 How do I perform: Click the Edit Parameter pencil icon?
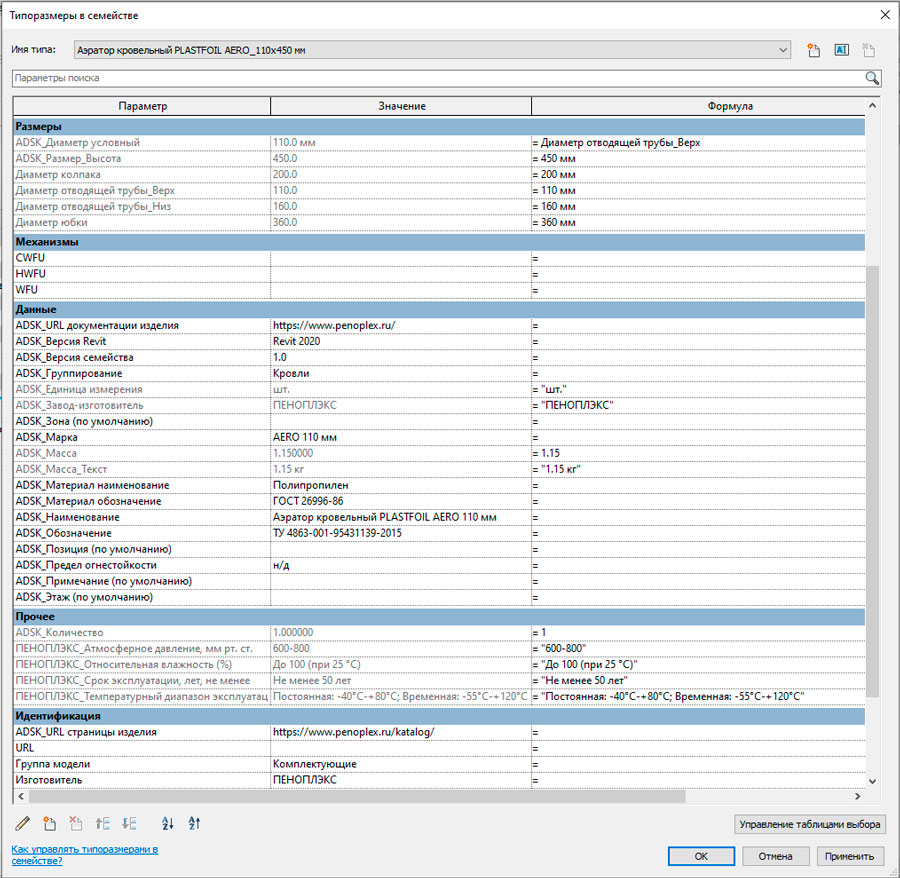click(x=23, y=824)
